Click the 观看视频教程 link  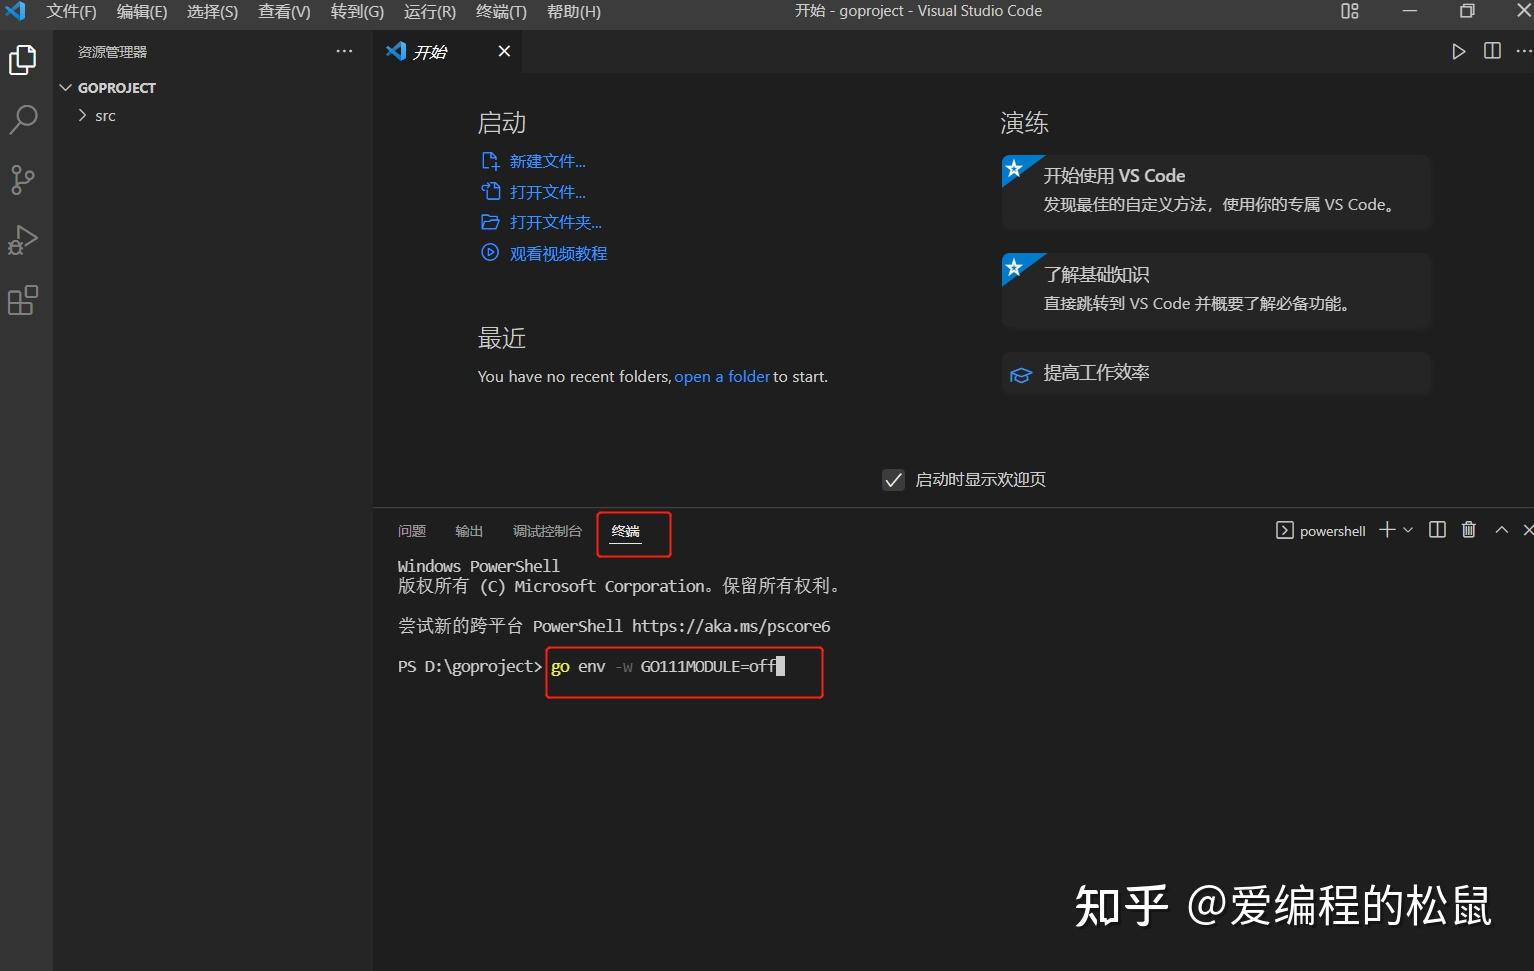coord(558,254)
